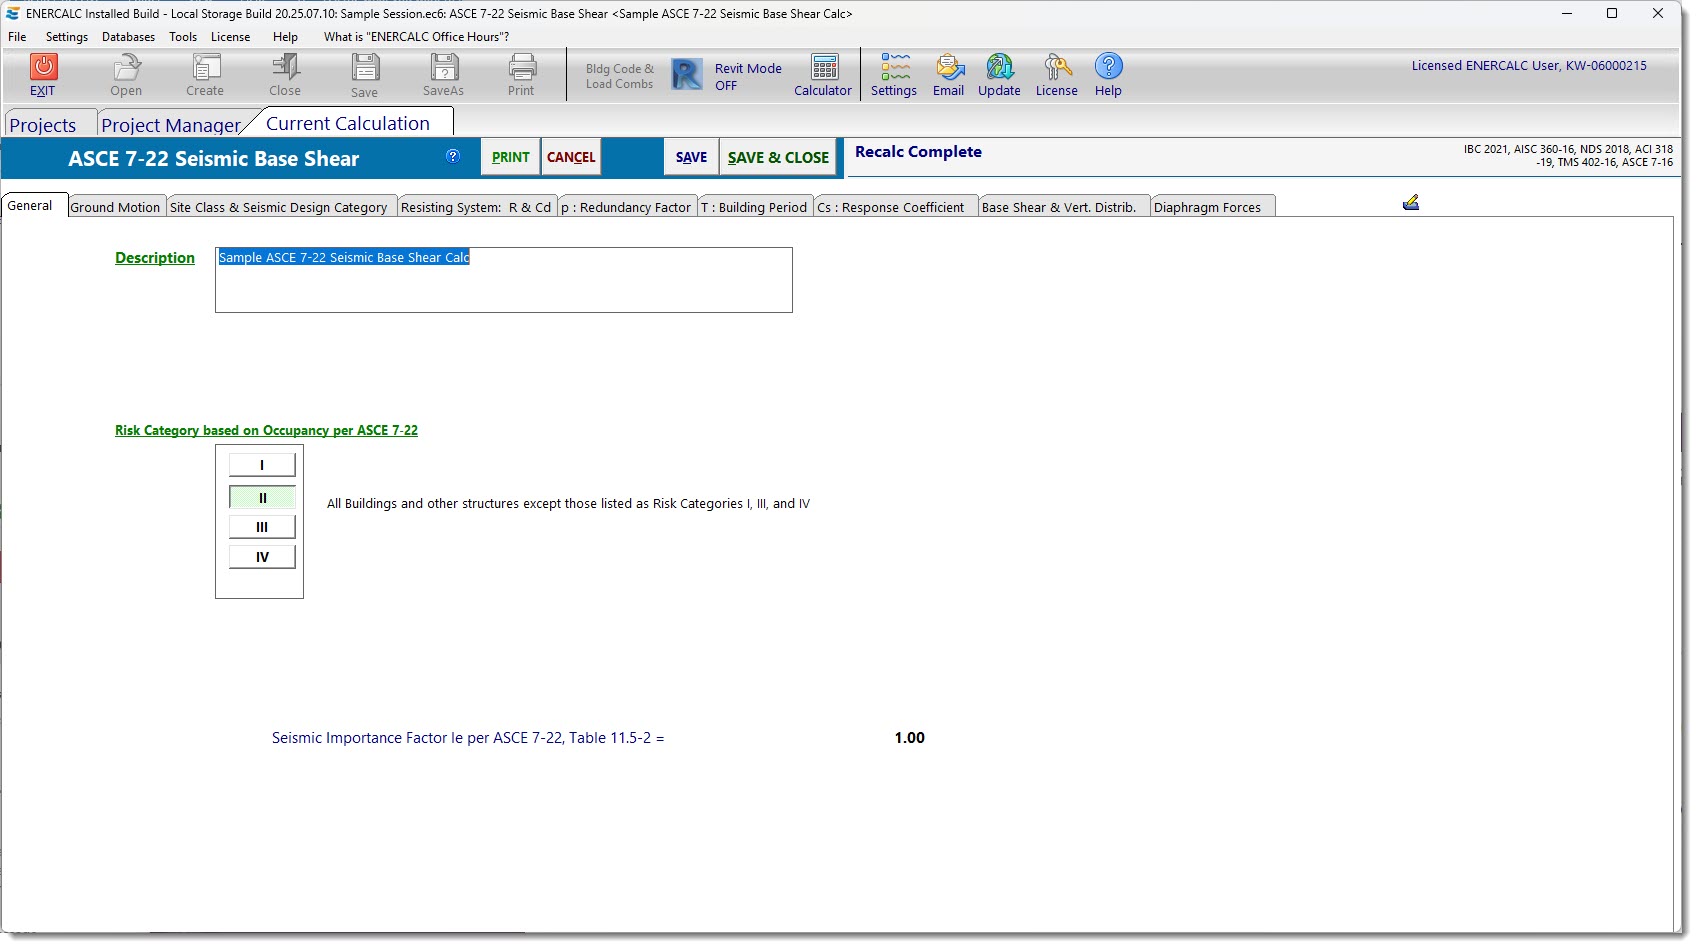This screenshot has height=948, width=1697.
Task: Switch to the Ground Motion tab
Action: (x=115, y=207)
